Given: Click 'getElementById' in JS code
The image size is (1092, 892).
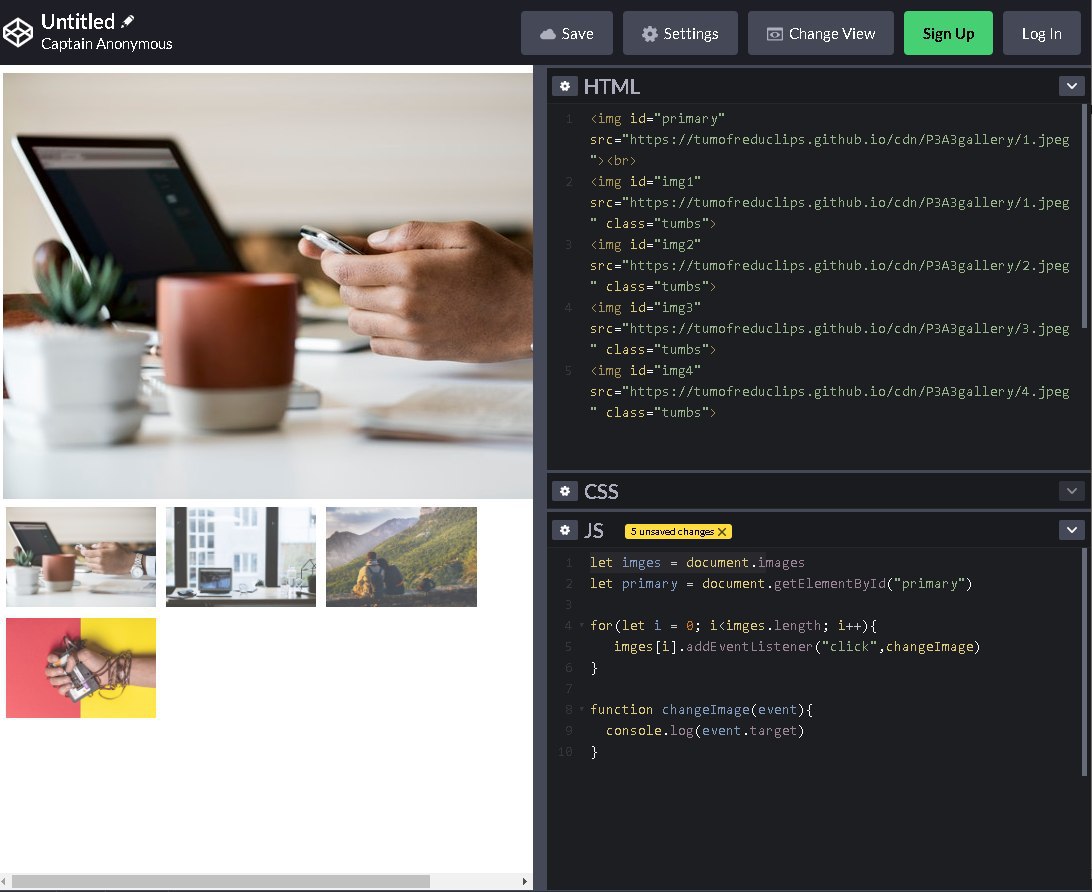Looking at the screenshot, I should [830, 584].
